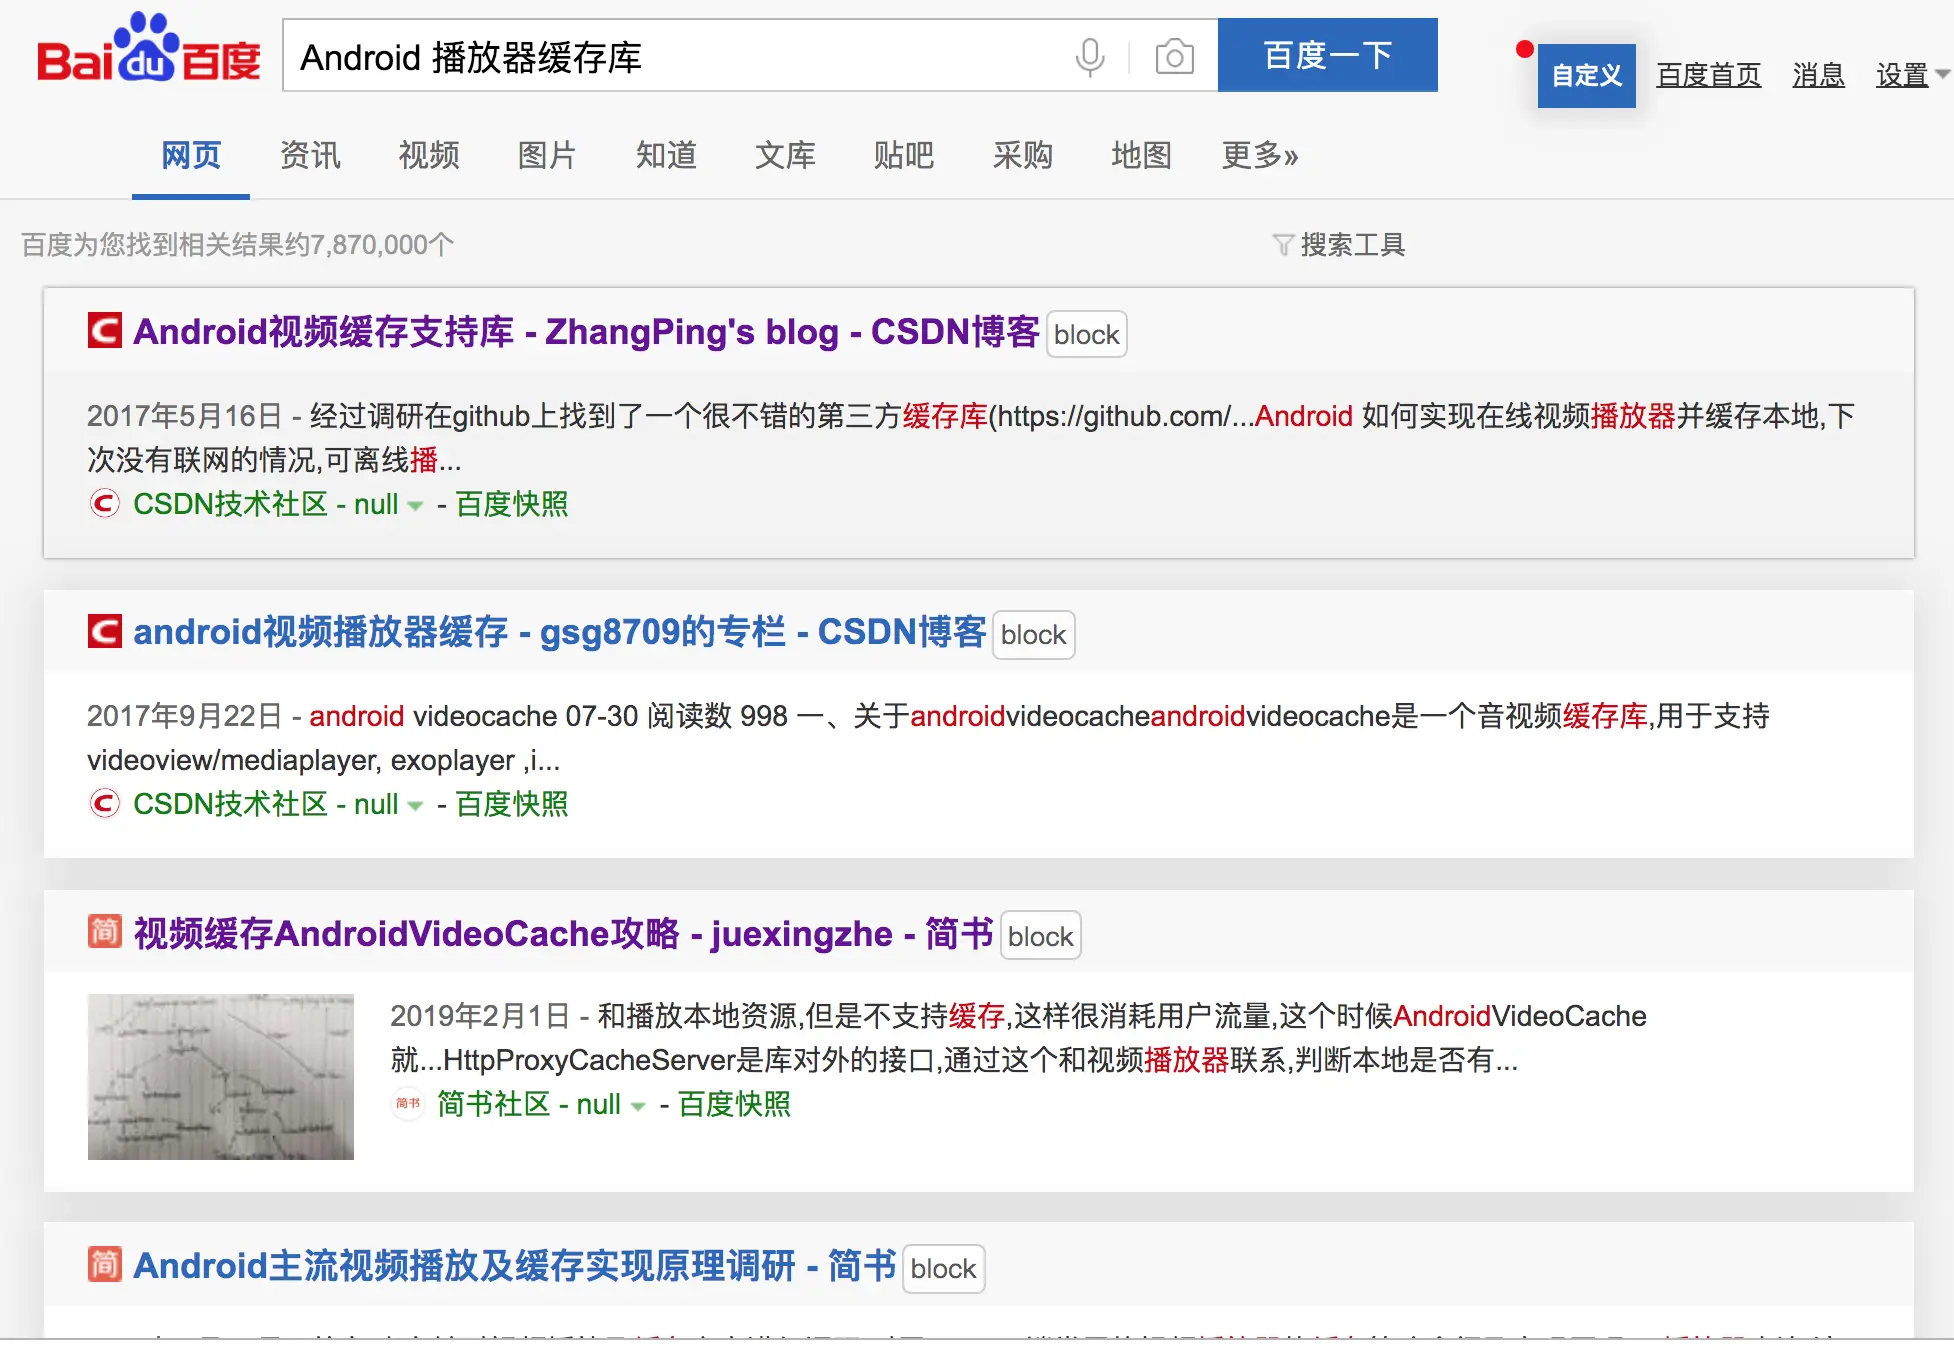
Task: Click the camera image search icon
Action: (1174, 56)
